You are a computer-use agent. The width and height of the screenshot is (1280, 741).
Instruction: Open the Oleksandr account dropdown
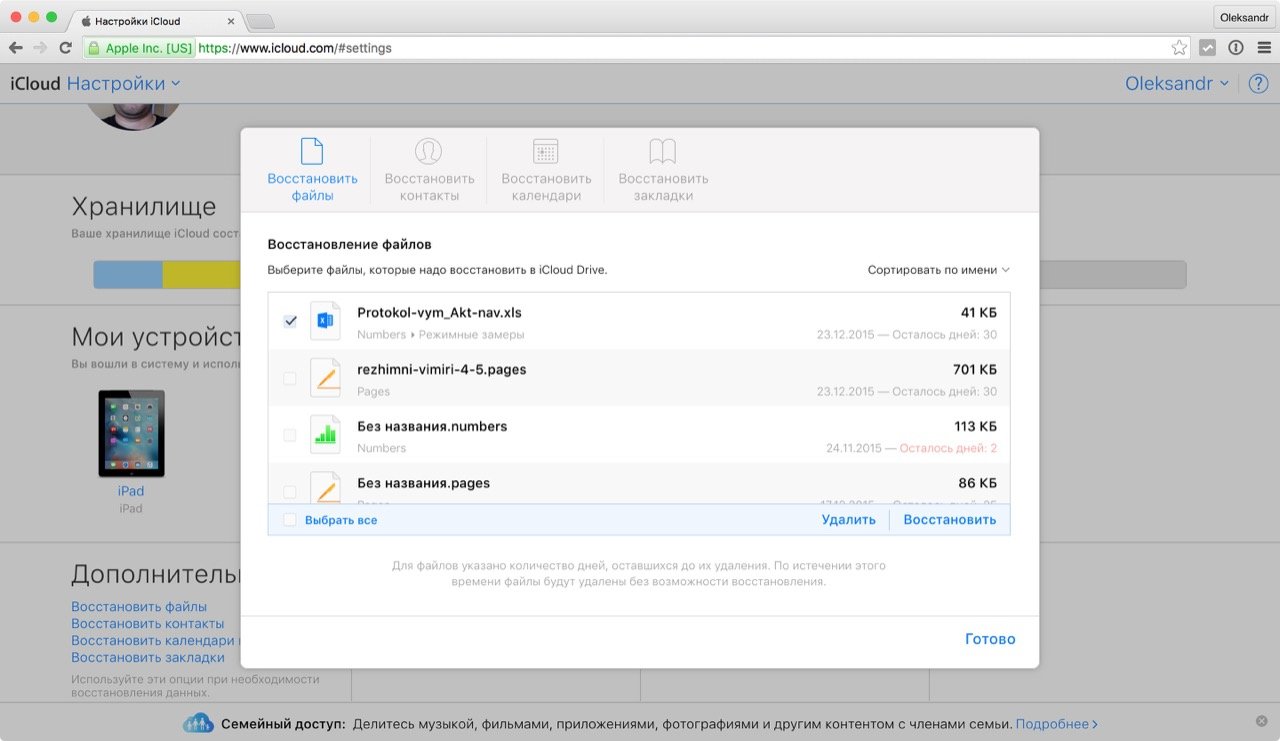pyautogui.click(x=1177, y=84)
